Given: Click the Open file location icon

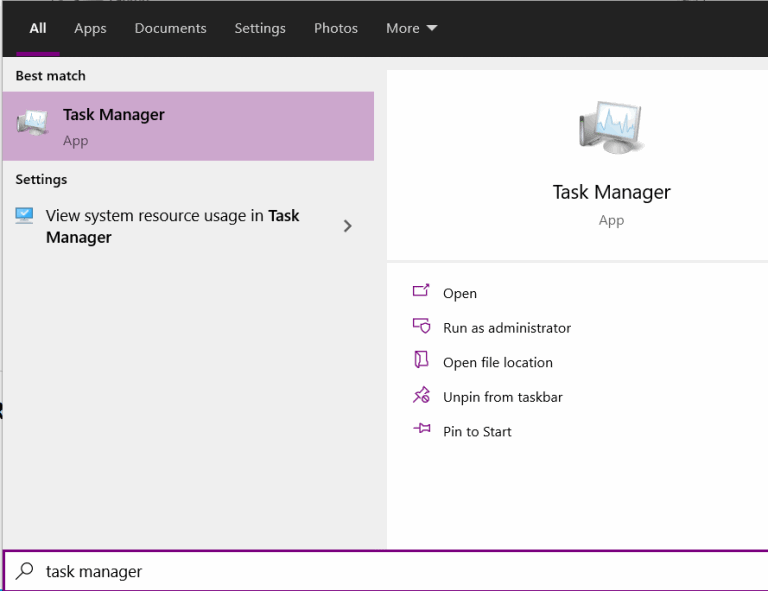Looking at the screenshot, I should point(421,359).
